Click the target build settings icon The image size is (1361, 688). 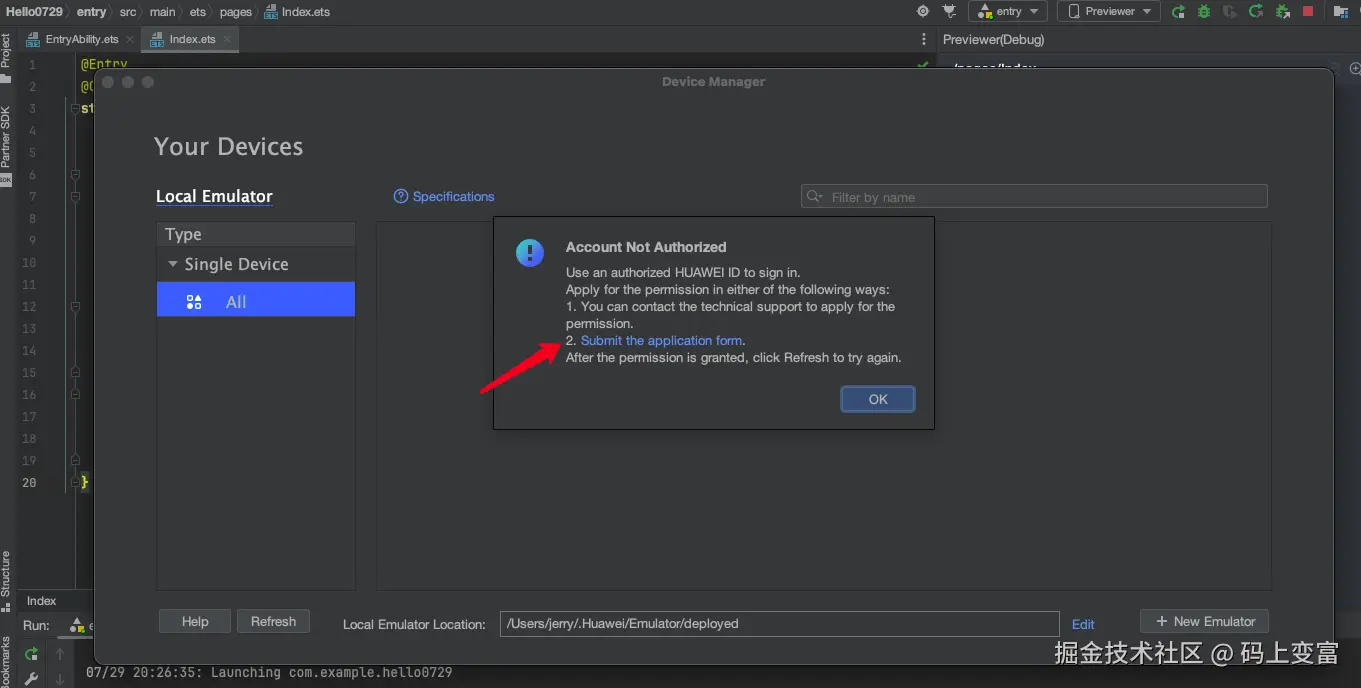coord(922,12)
